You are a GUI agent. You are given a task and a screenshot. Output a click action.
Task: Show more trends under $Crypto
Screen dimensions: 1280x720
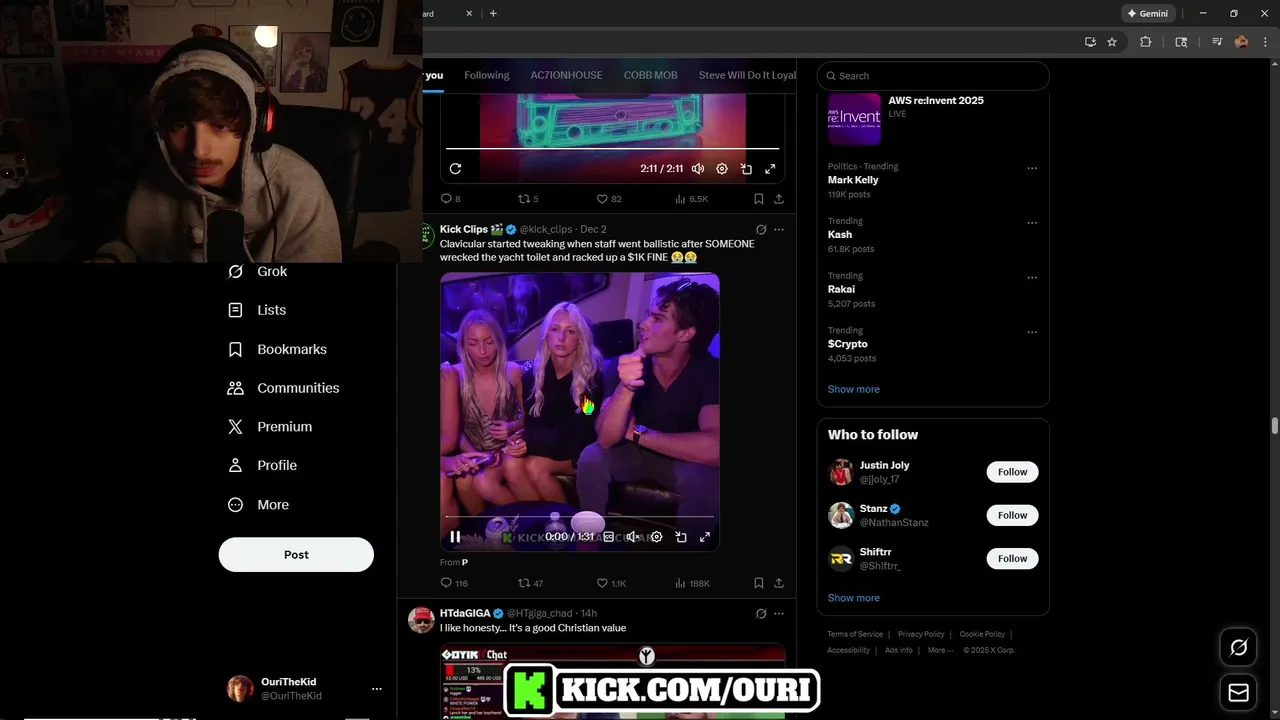click(853, 389)
